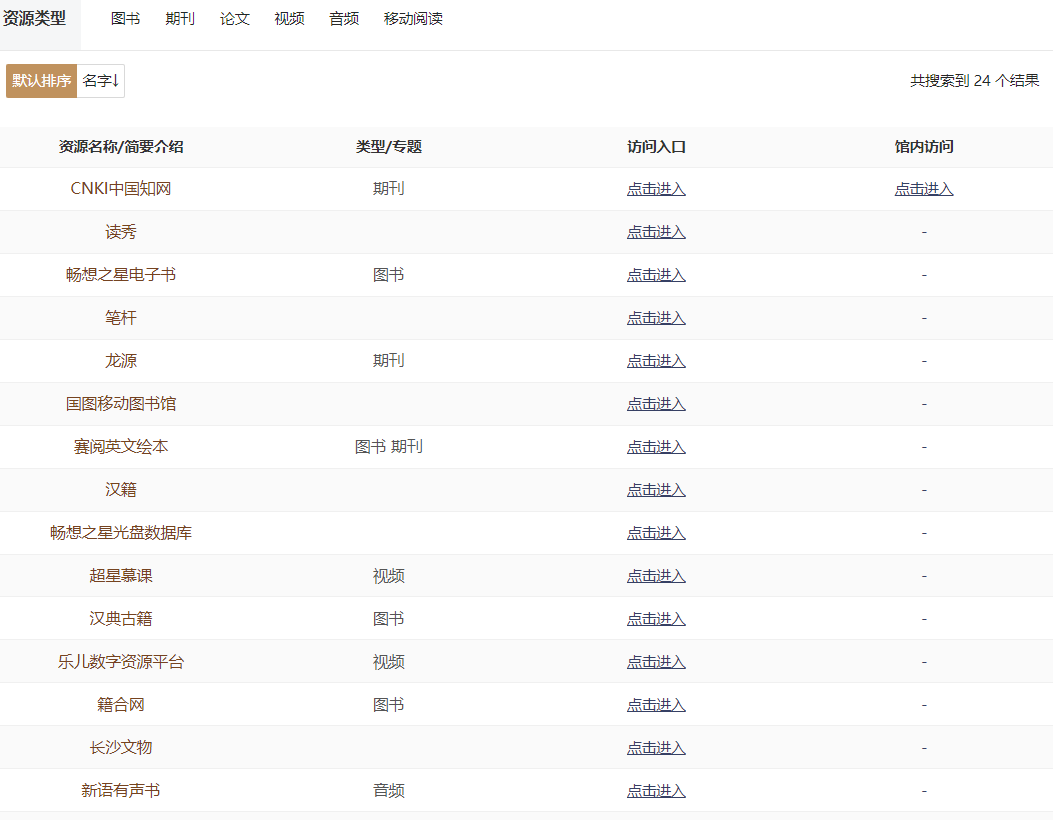The height and width of the screenshot is (820, 1053).
Task: Click 点击进入 access link for 国图移动图书馆
Action: pos(656,404)
